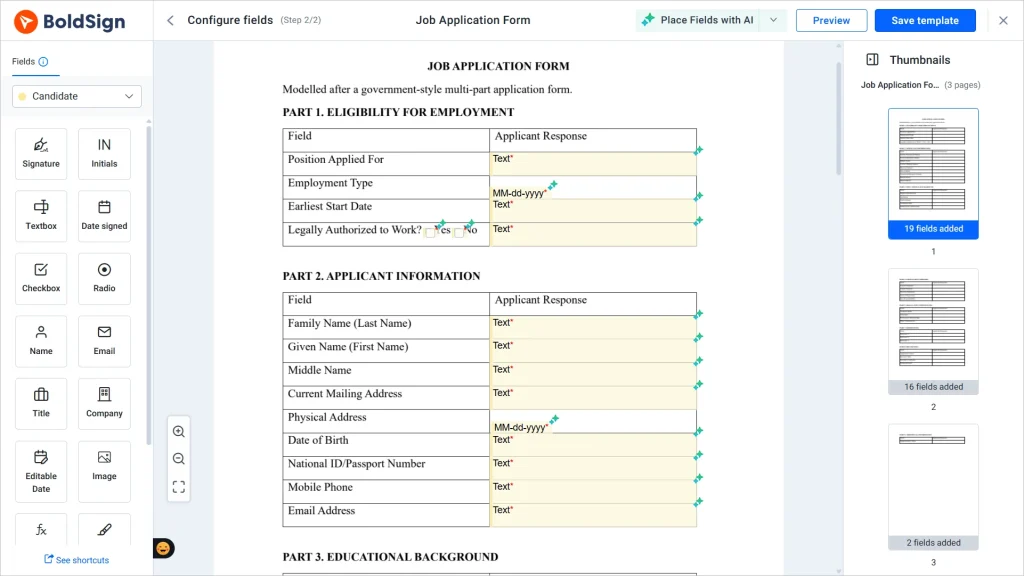Image resolution: width=1024 pixels, height=576 pixels.
Task: Click Place Fields with AI
Action: [699, 20]
